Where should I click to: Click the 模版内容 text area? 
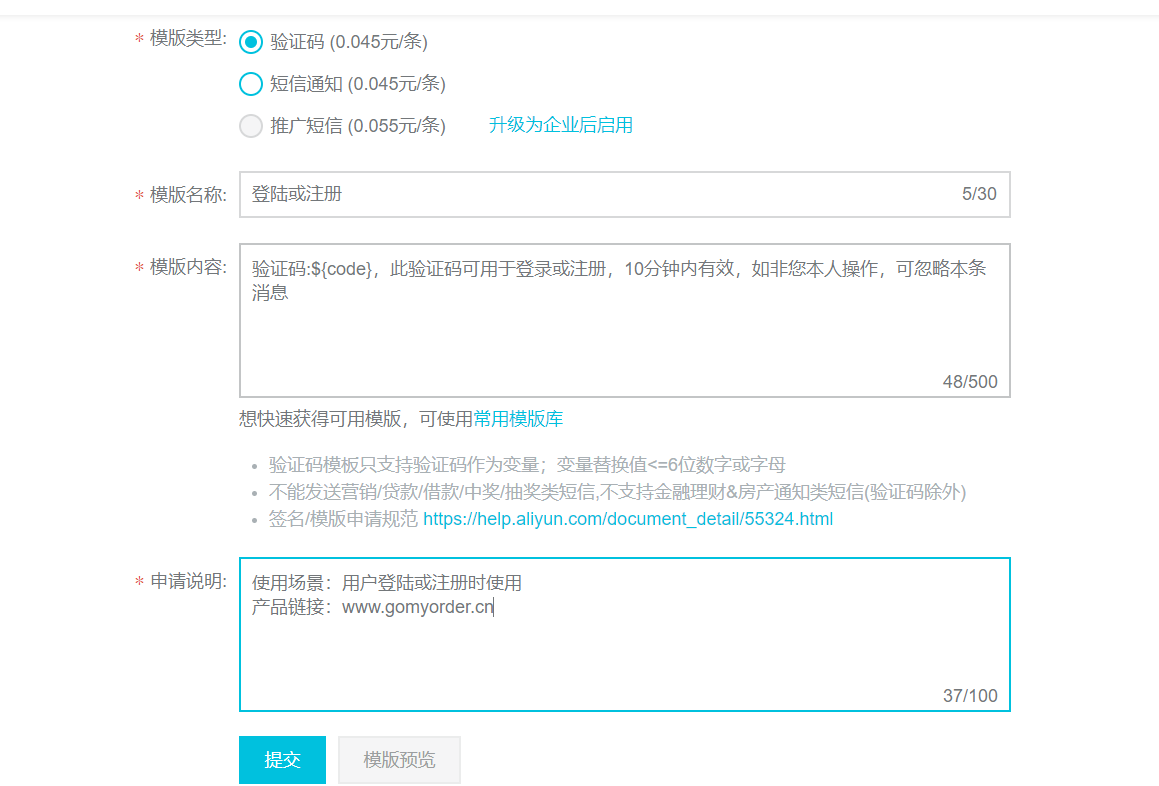point(625,320)
